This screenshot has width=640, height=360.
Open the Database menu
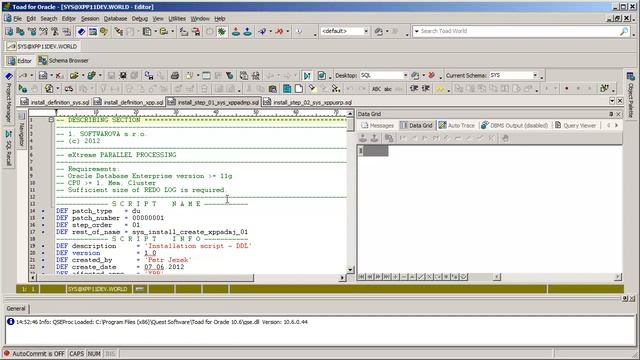click(115, 18)
